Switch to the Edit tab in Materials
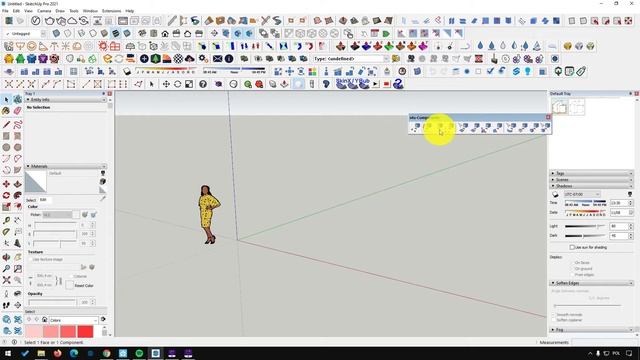Screen dimensions: 640x360 [x=43, y=200]
